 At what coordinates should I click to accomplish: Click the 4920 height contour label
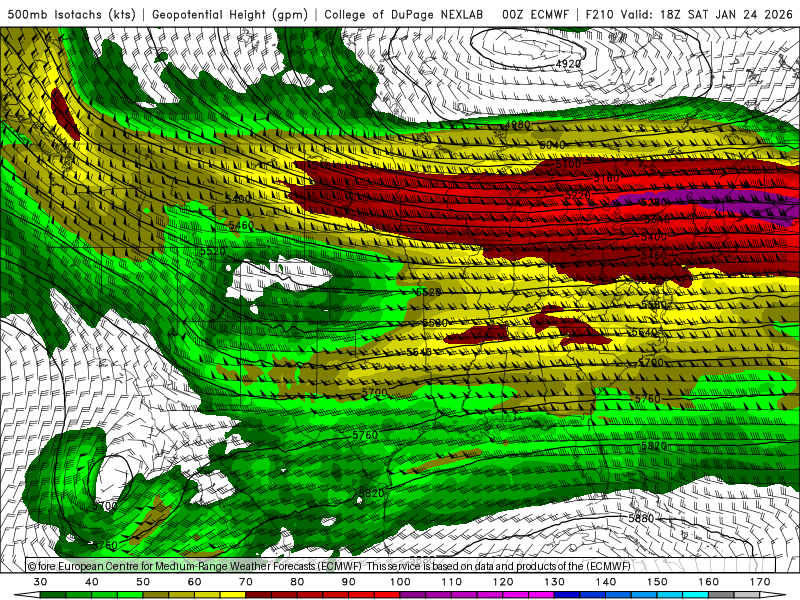(x=568, y=64)
